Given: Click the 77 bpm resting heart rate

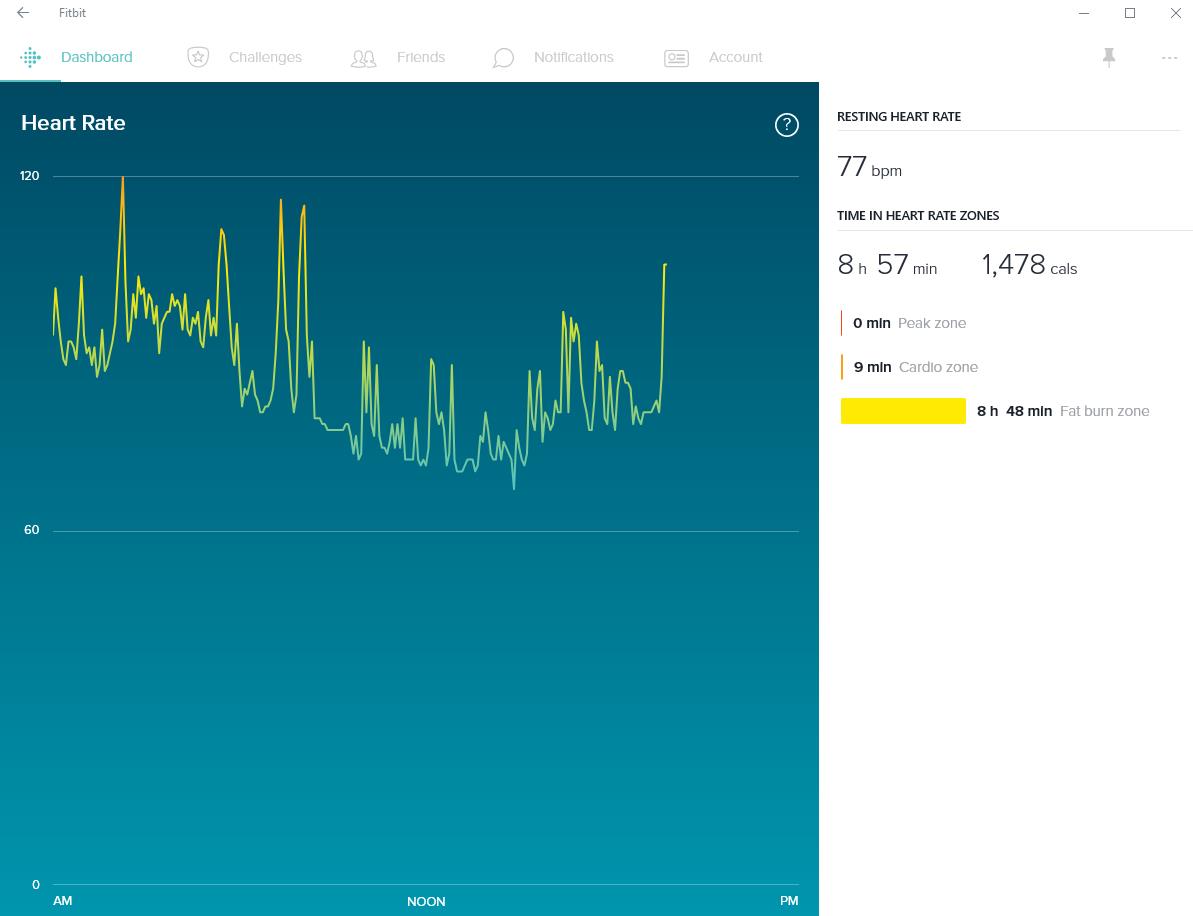Looking at the screenshot, I should click(x=869, y=167).
